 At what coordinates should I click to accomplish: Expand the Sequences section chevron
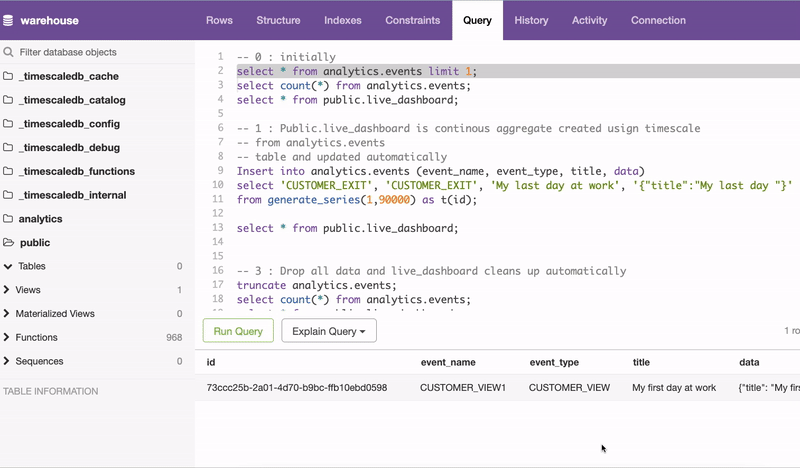pos(6,361)
